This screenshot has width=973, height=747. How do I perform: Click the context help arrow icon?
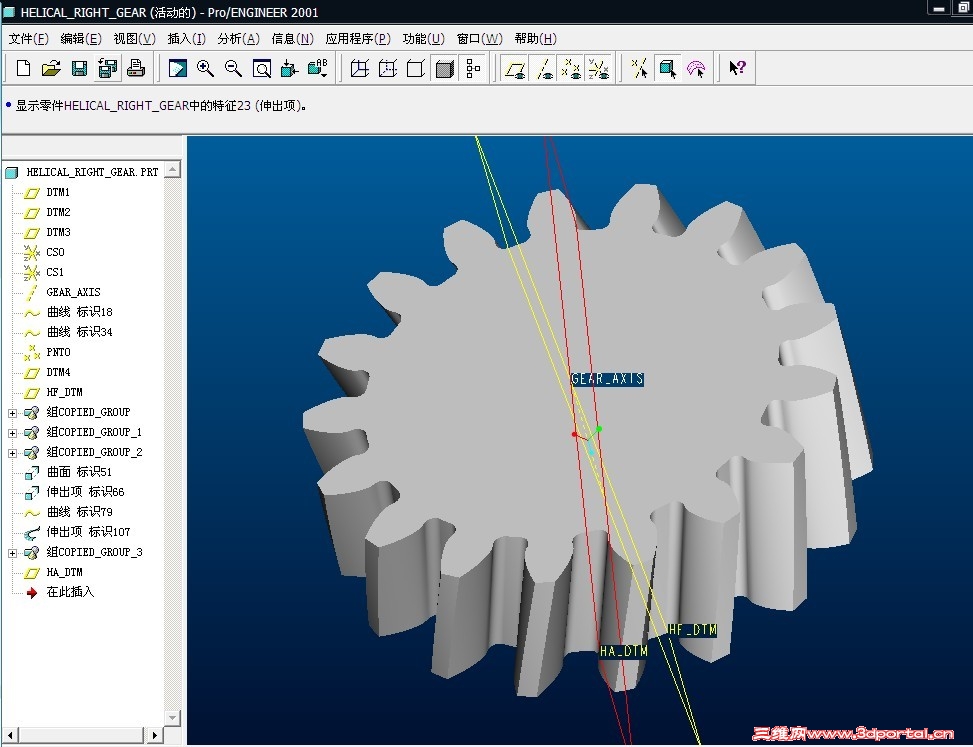click(x=737, y=69)
